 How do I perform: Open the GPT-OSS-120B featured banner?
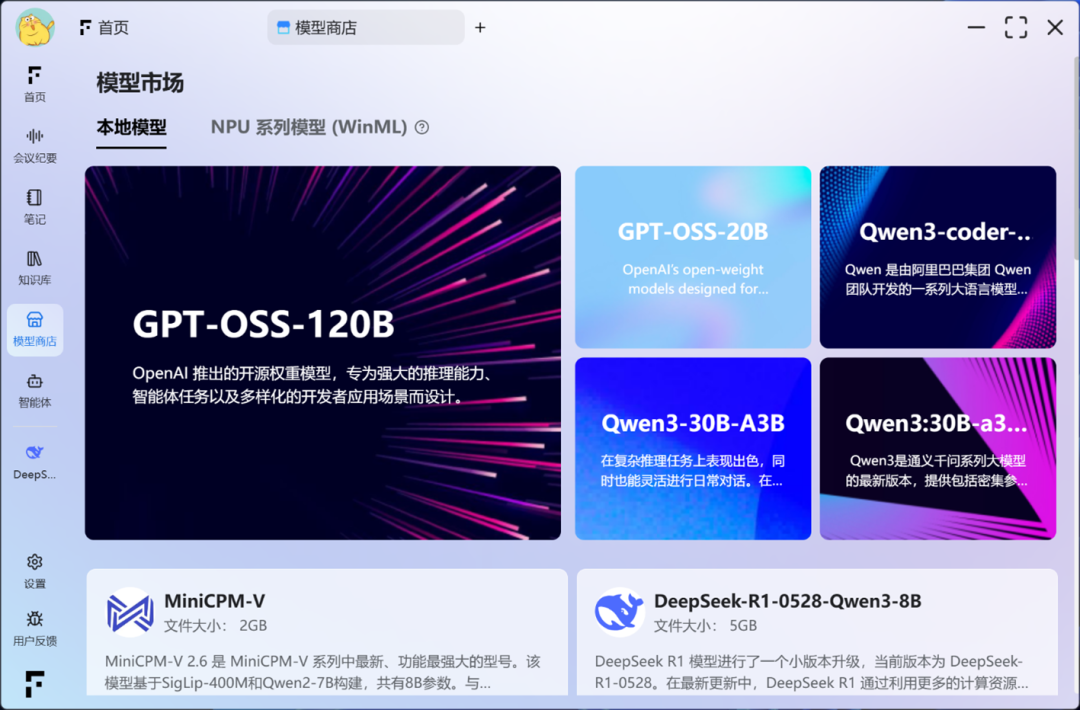pos(323,353)
